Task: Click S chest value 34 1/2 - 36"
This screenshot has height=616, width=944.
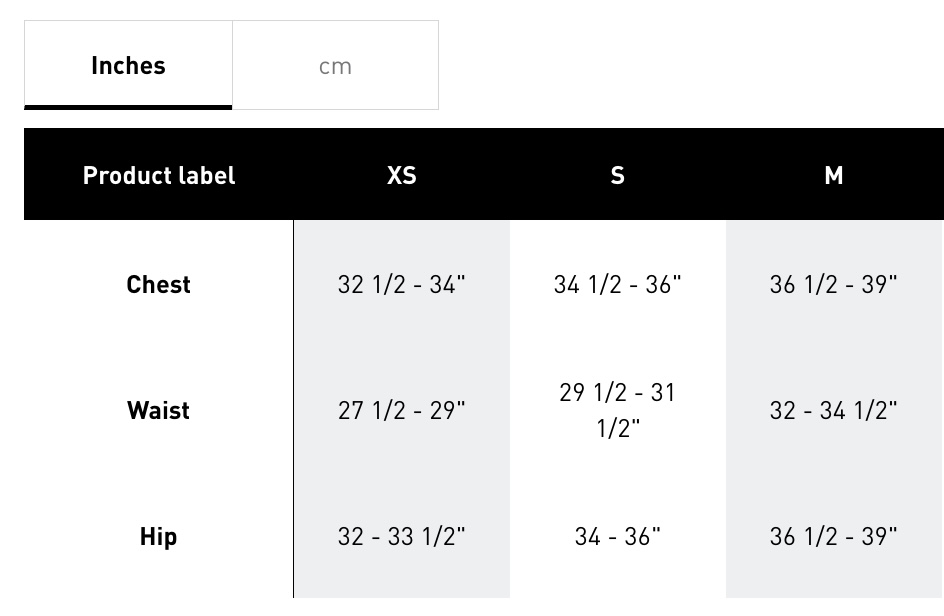Action: point(618,284)
